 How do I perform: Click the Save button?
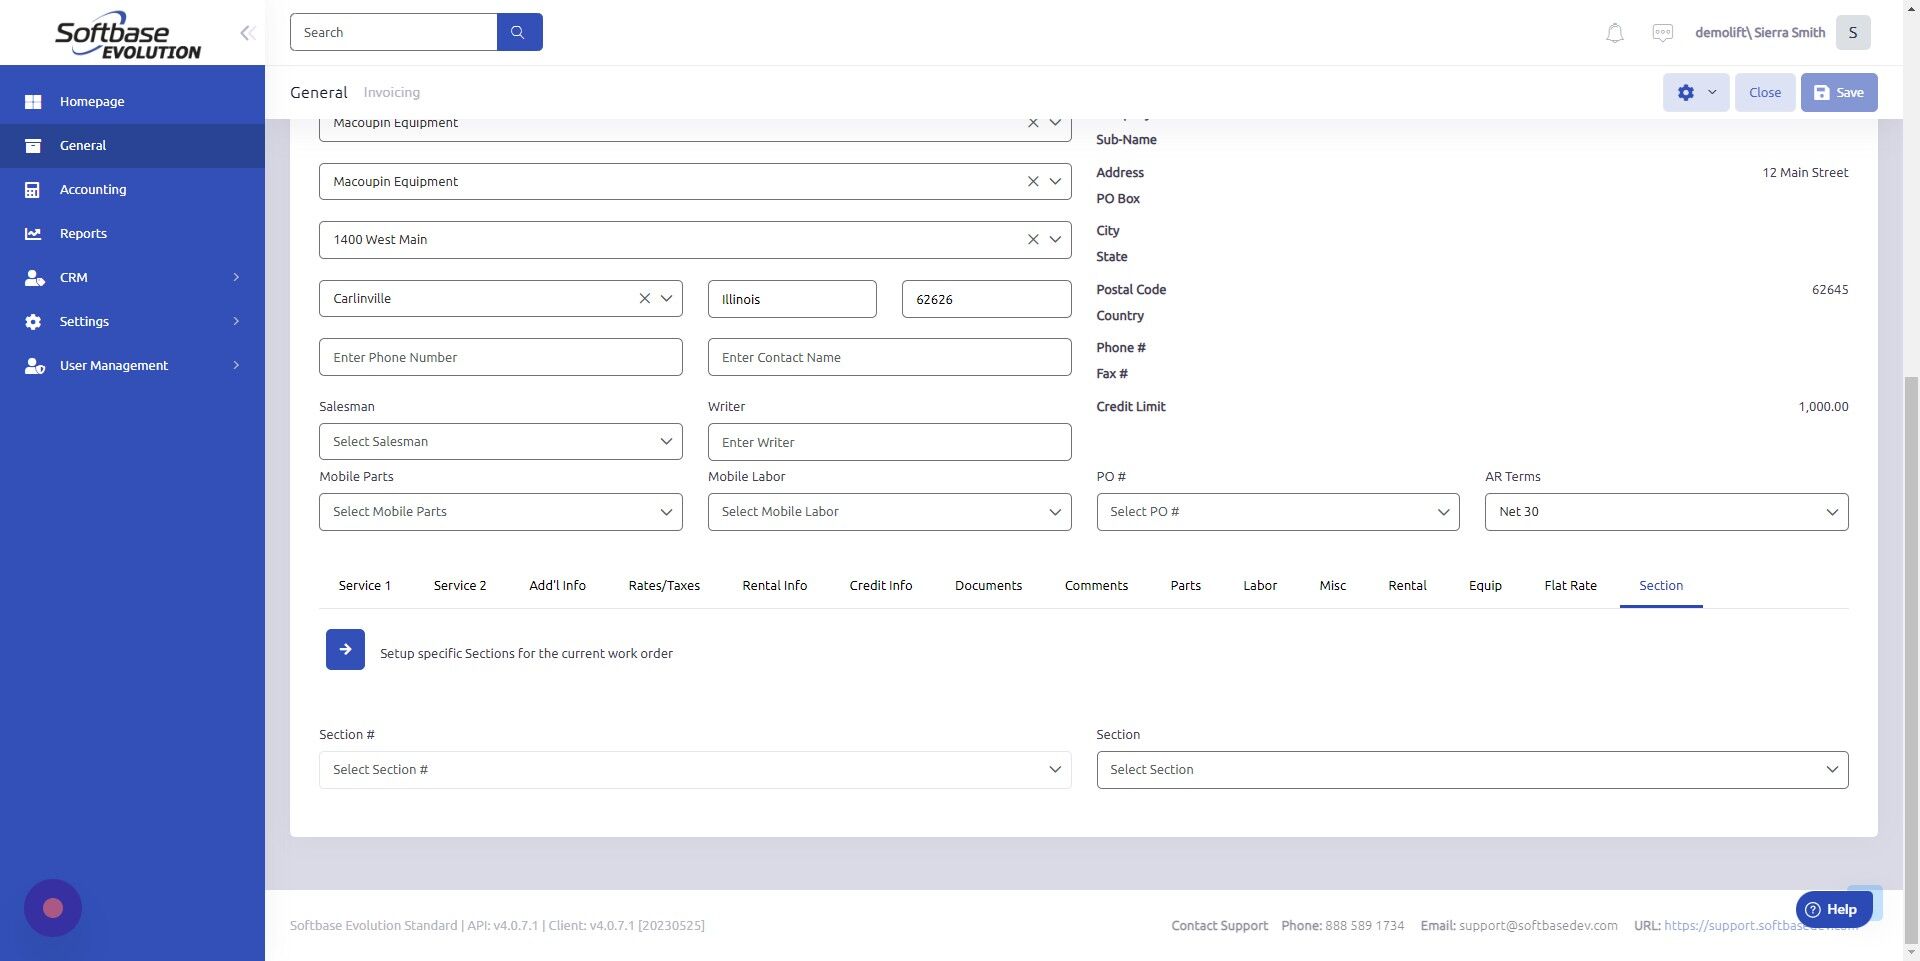click(x=1838, y=92)
